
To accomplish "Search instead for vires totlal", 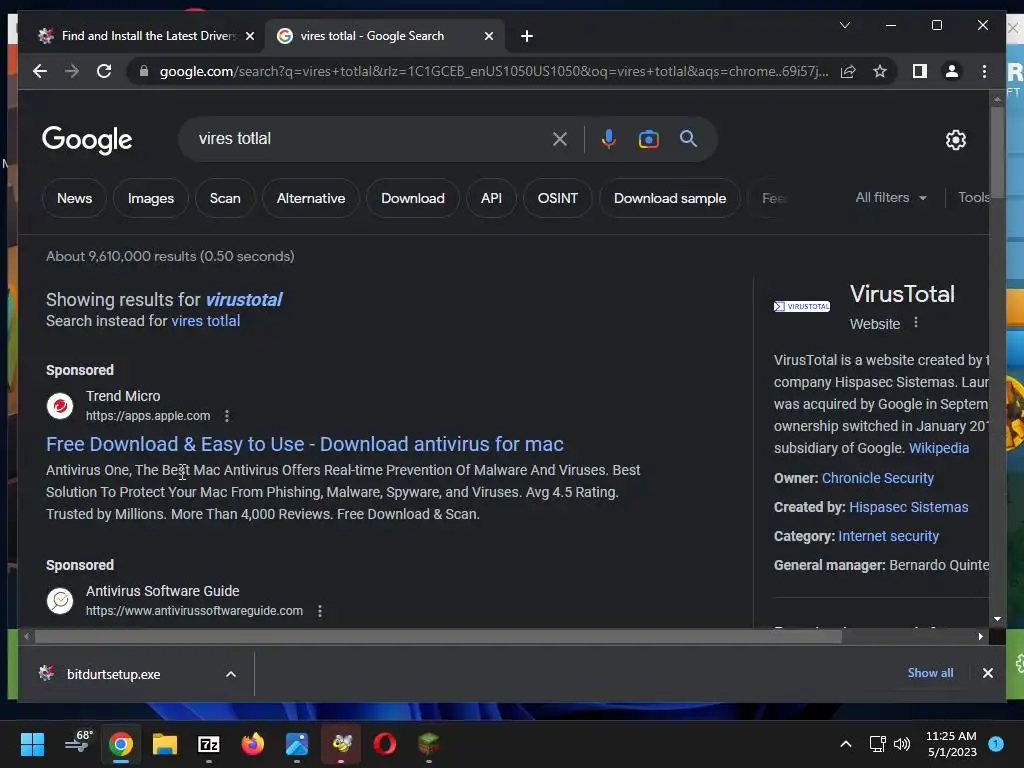I will (206, 321).
